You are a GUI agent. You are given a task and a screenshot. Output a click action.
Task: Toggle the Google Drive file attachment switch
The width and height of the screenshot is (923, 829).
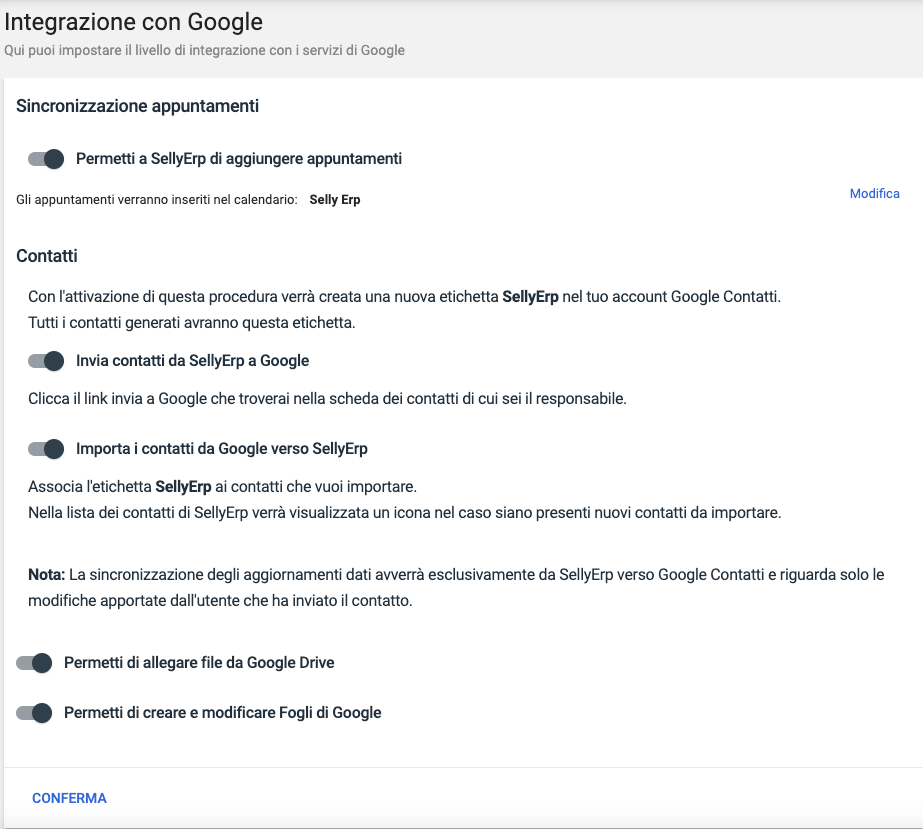coord(34,663)
